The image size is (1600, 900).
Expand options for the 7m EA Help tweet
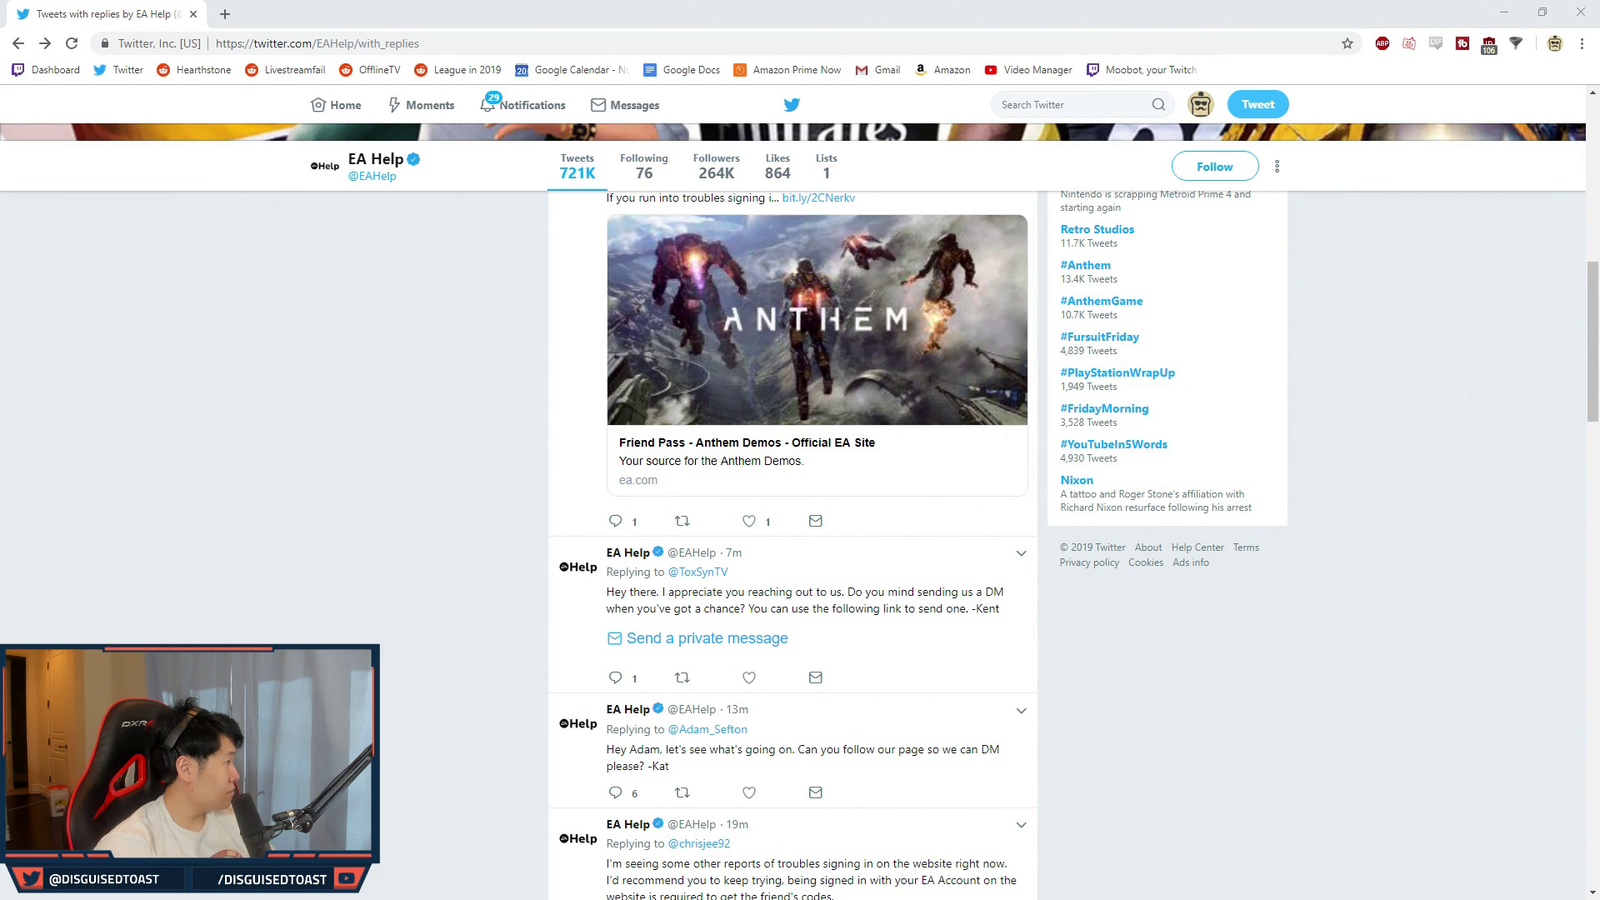click(x=1021, y=553)
